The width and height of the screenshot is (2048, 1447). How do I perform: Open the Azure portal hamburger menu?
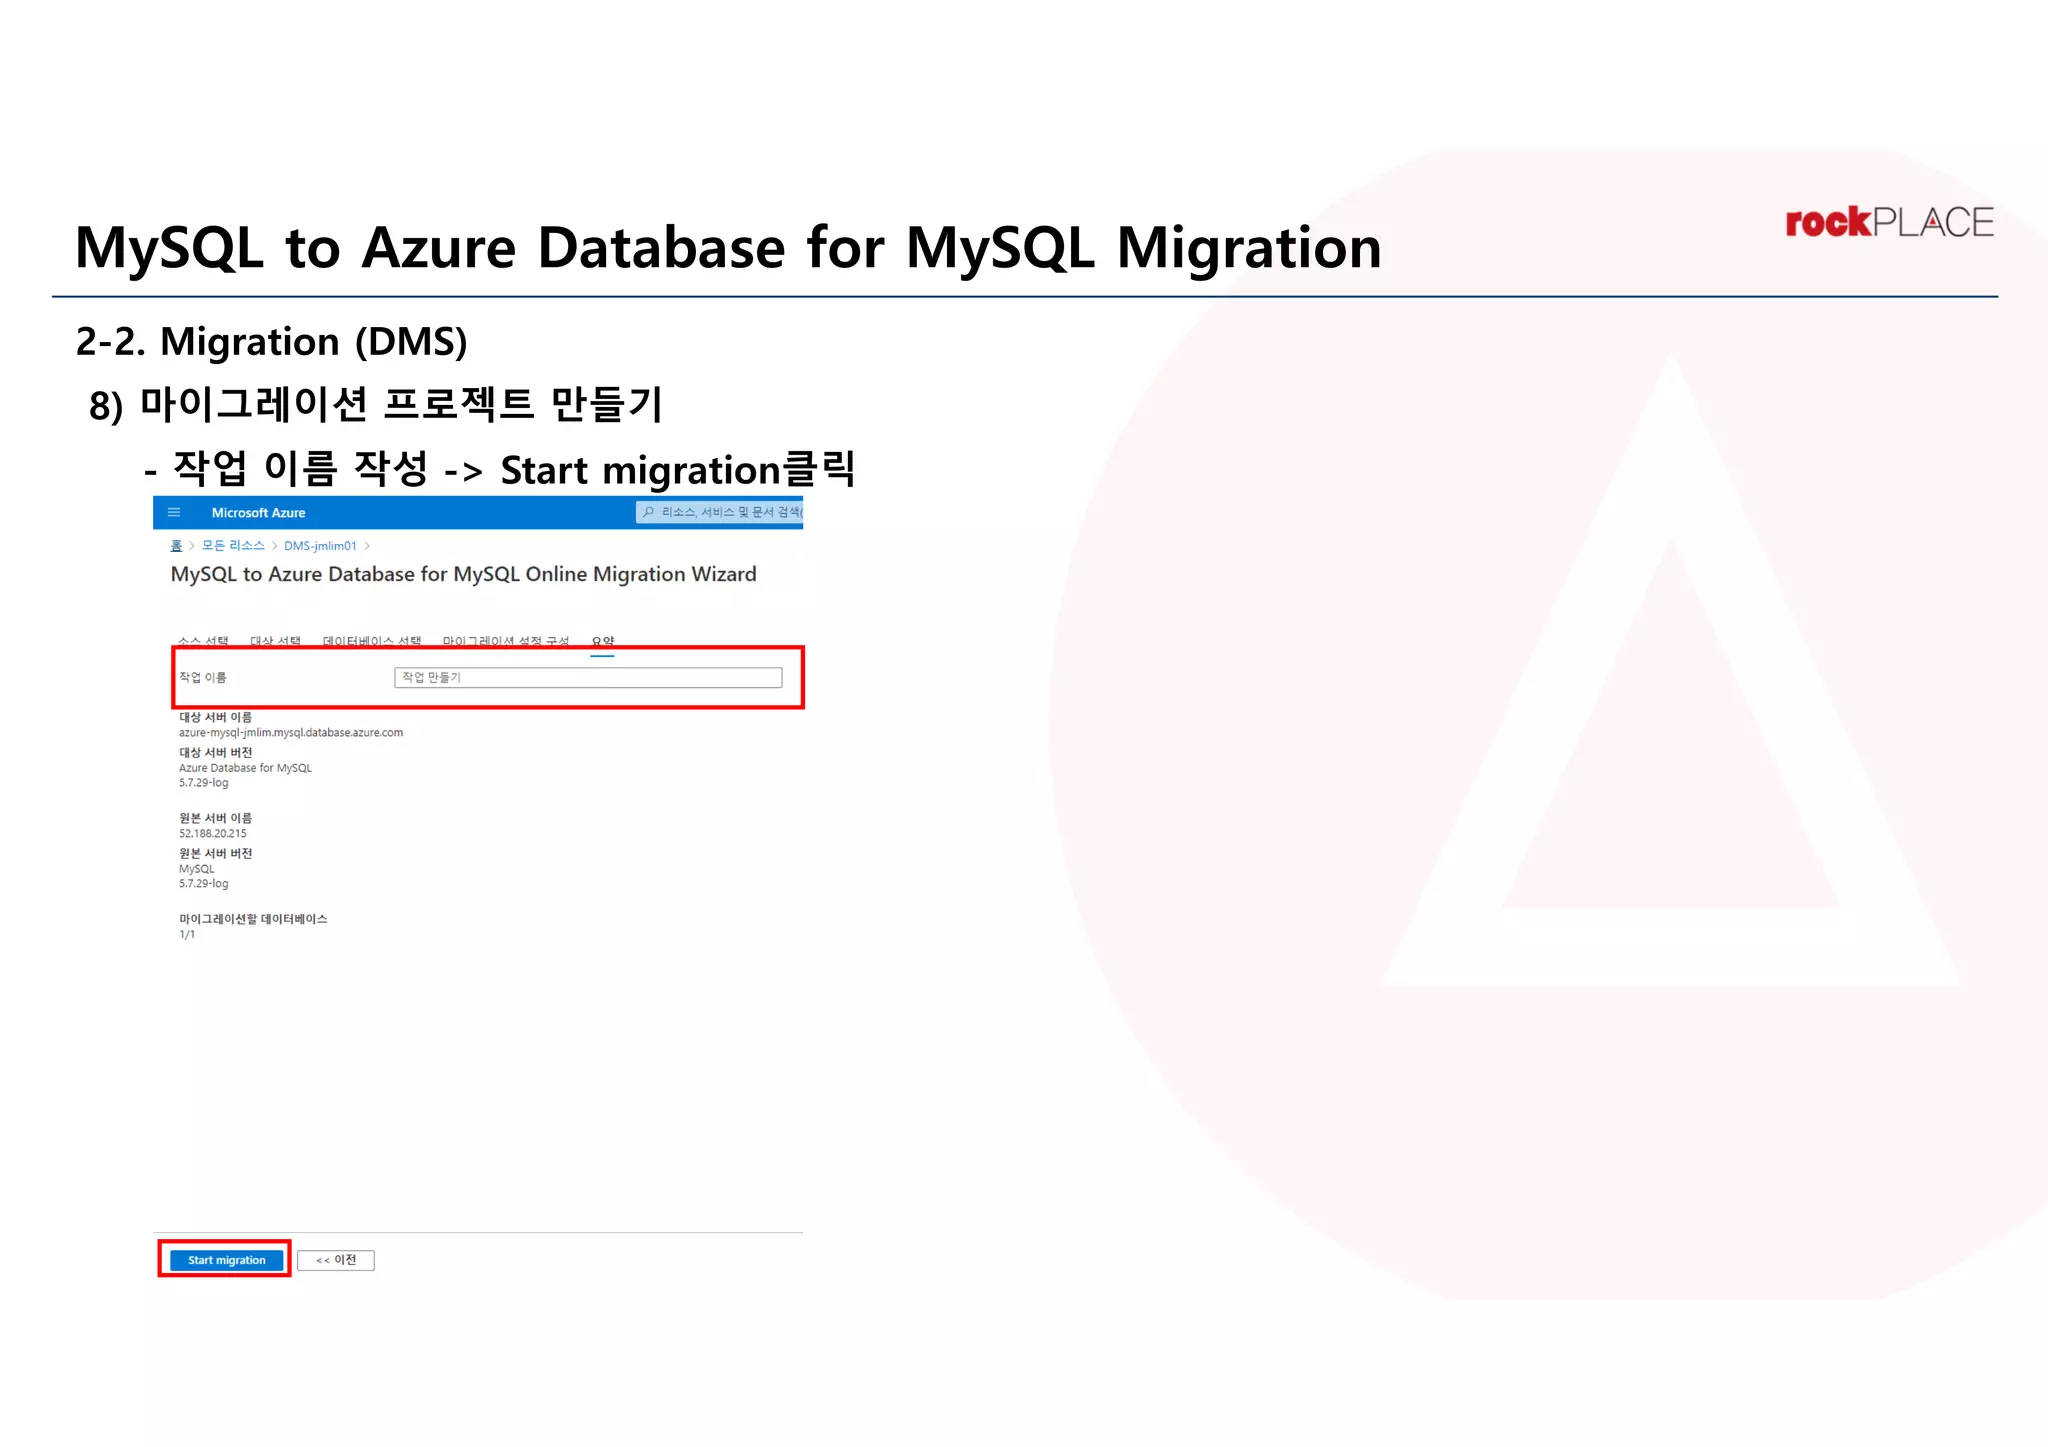(174, 513)
